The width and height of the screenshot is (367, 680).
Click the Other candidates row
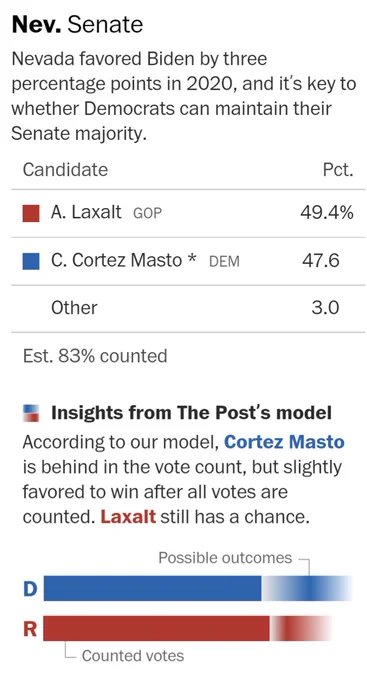tap(188, 308)
